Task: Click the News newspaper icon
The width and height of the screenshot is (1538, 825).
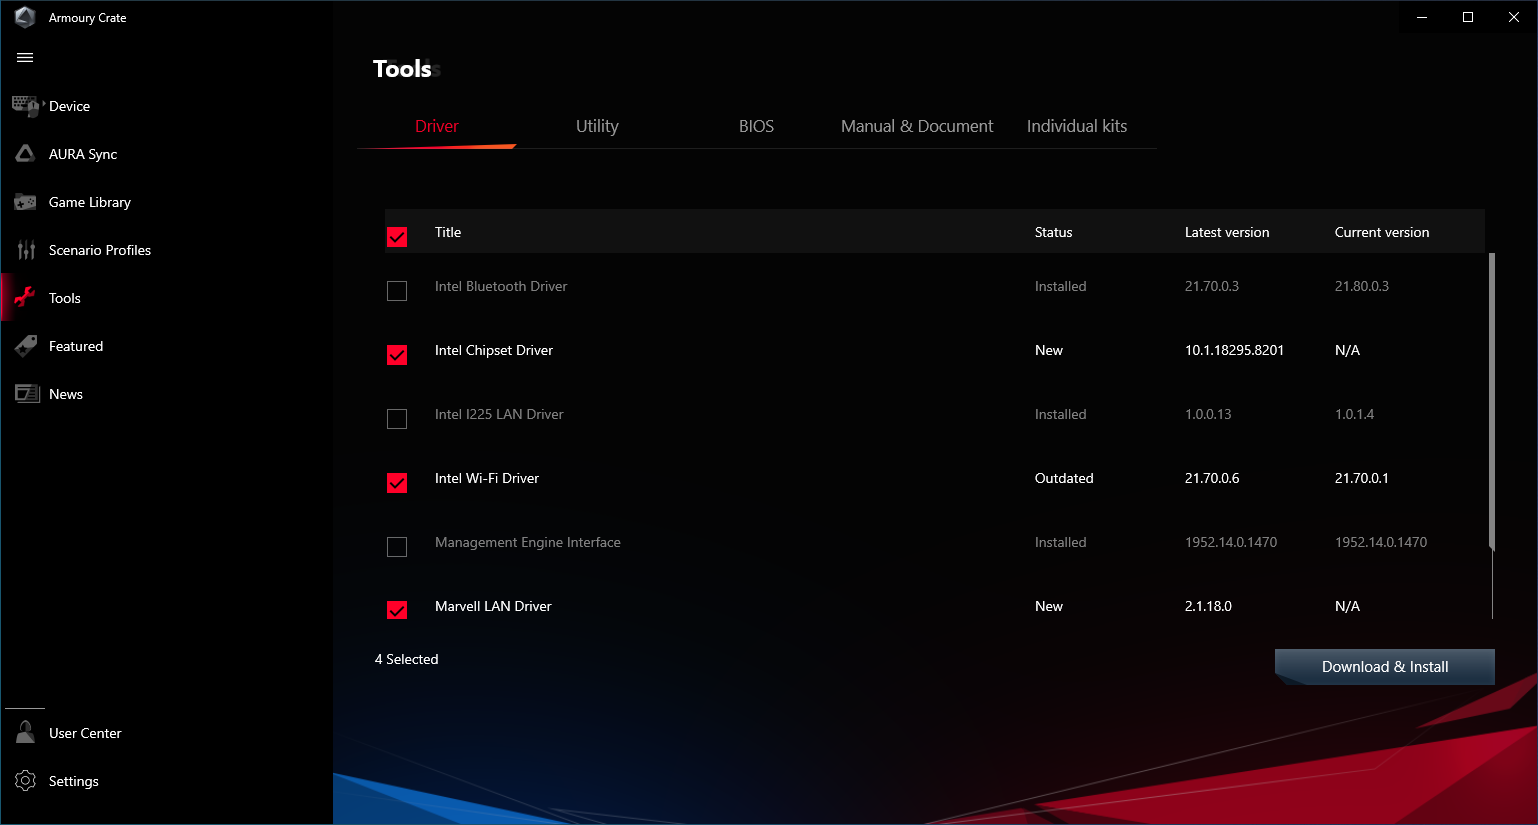Action: [x=27, y=394]
